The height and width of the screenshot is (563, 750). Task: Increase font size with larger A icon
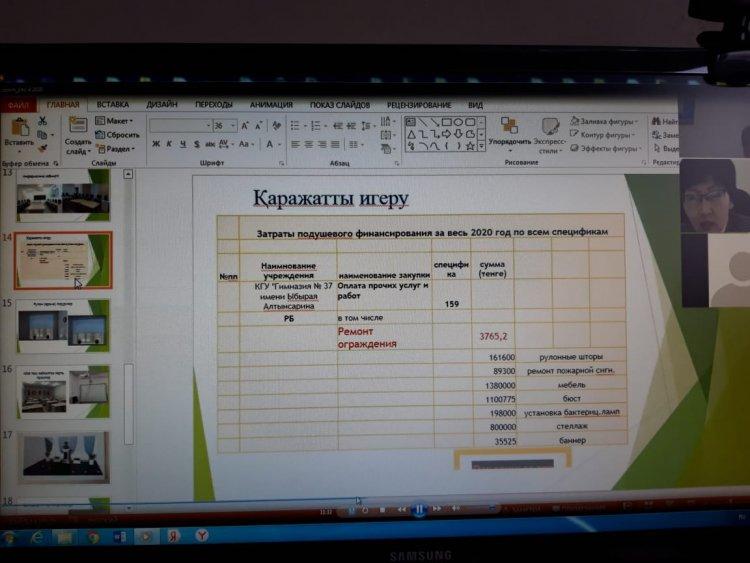click(245, 126)
